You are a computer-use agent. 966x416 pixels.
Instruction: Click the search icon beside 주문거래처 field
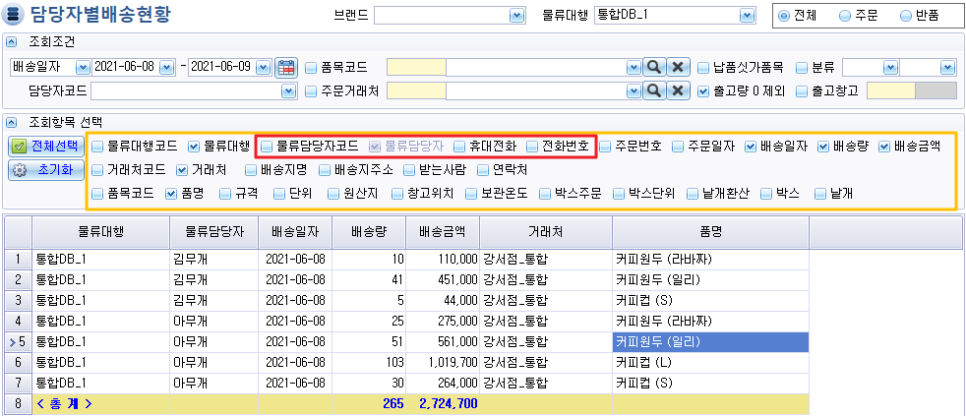pos(654,91)
